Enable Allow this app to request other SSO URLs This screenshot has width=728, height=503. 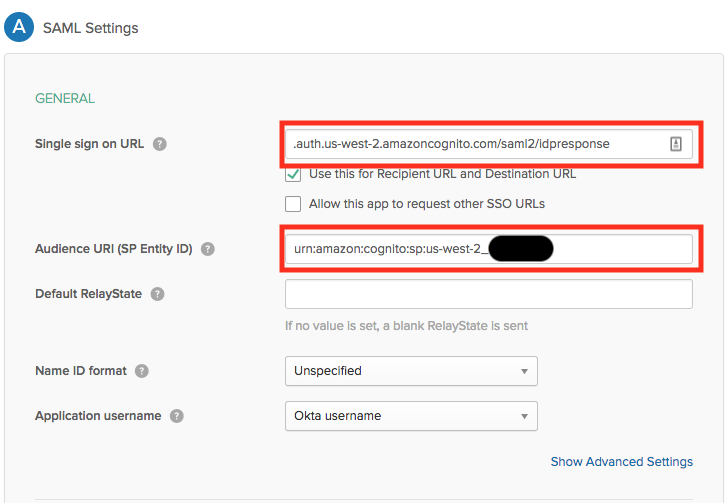pyautogui.click(x=293, y=204)
